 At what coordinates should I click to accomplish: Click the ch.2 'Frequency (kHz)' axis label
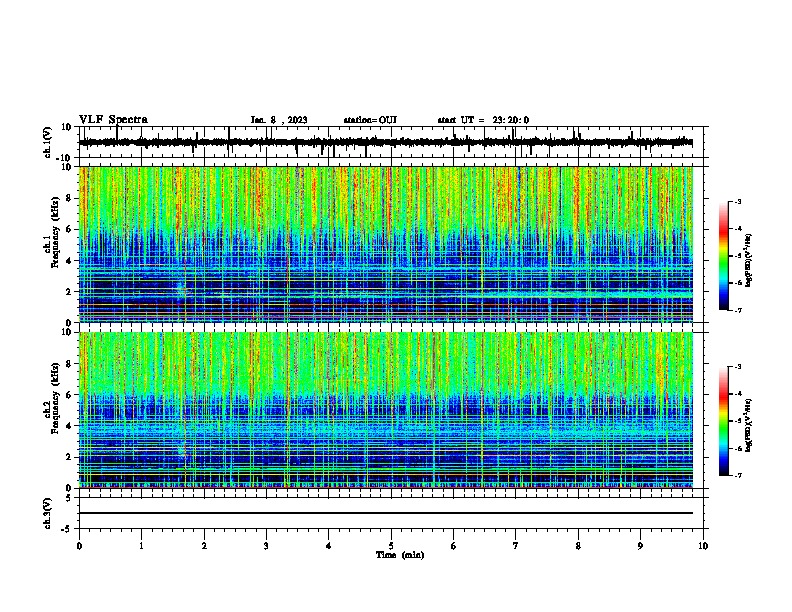(x=54, y=398)
